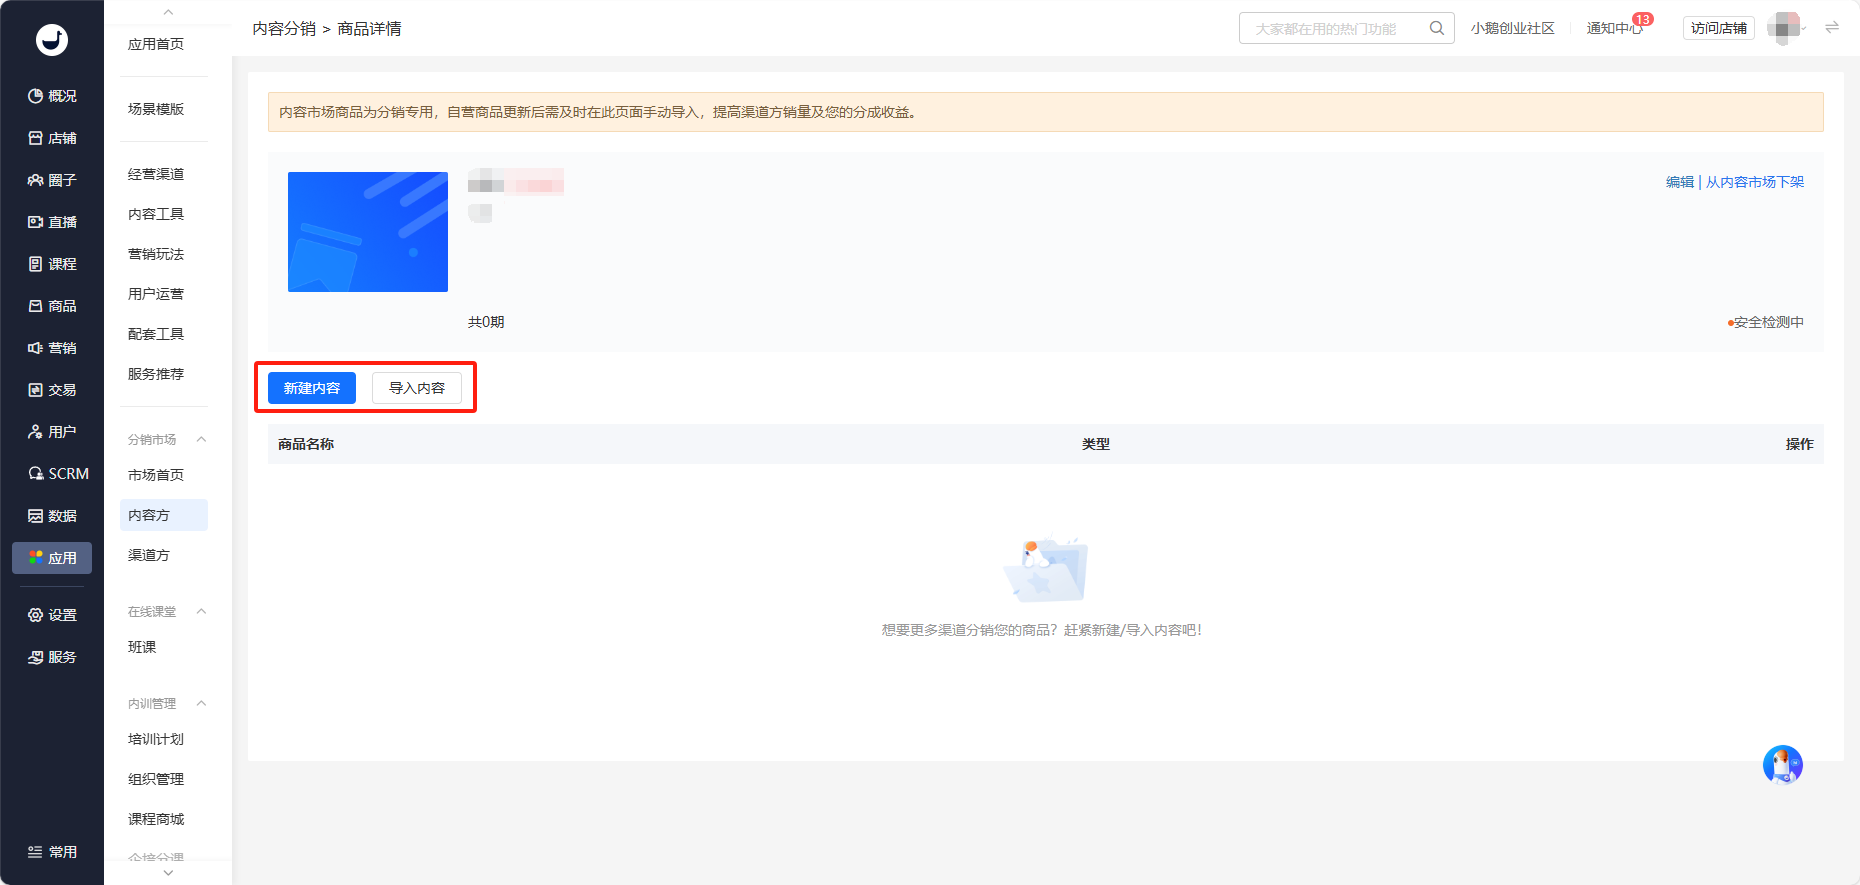Click 访问店铺 button
1860x885 pixels.
point(1719,28)
